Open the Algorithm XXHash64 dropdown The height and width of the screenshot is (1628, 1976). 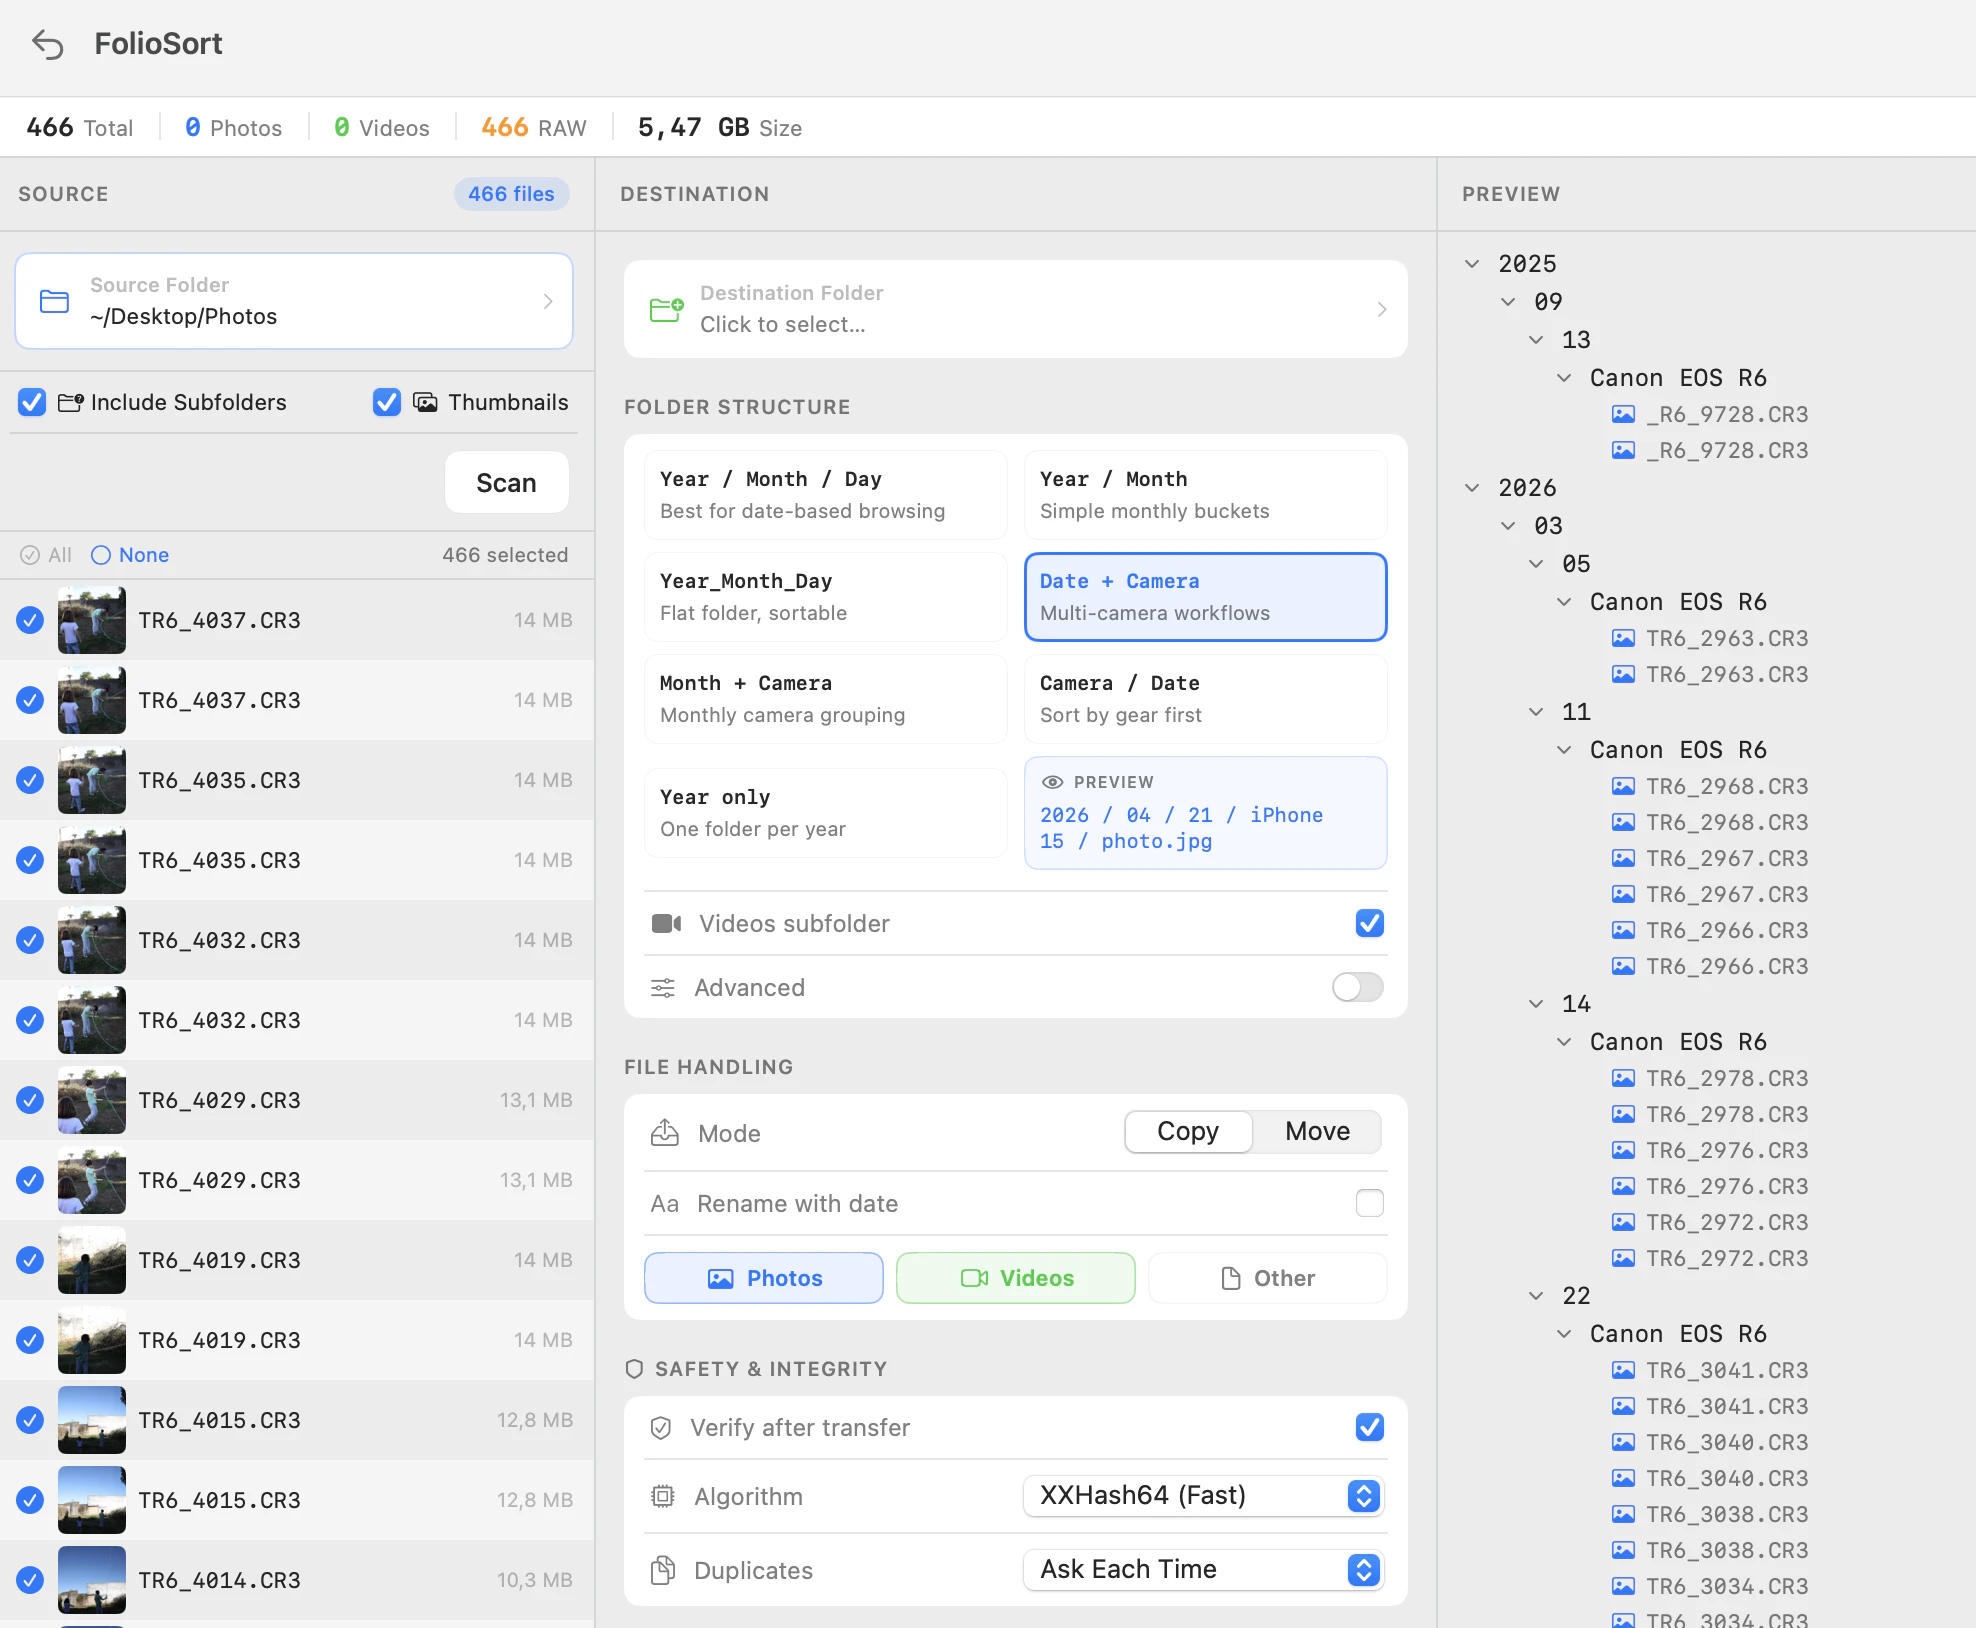coord(1204,1496)
